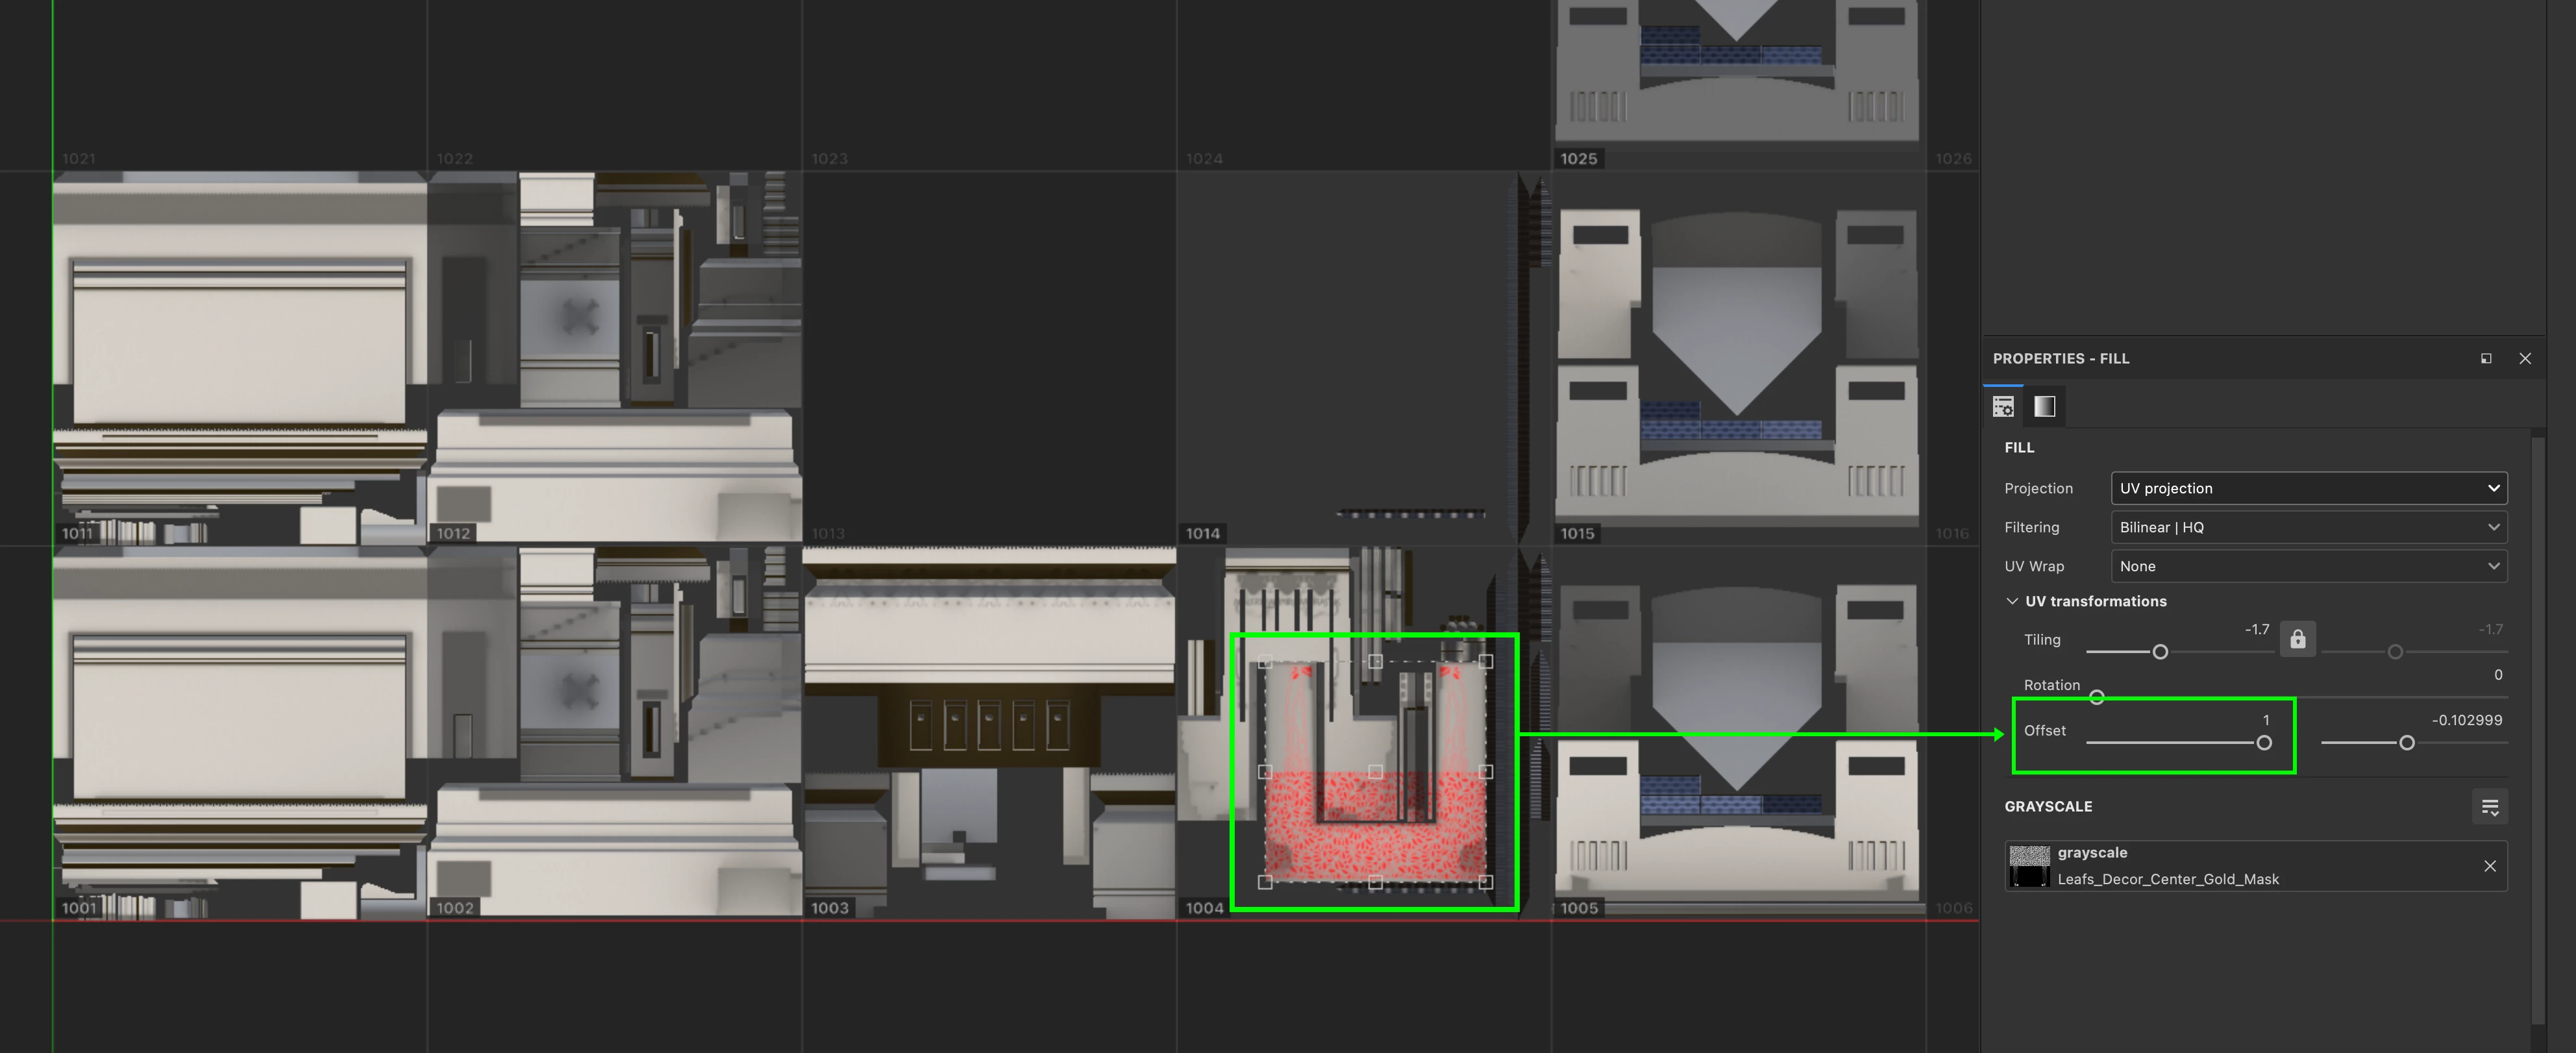Click the top-center transform handle in tile 1004
2576x1053 pixels.
pos(1375,661)
